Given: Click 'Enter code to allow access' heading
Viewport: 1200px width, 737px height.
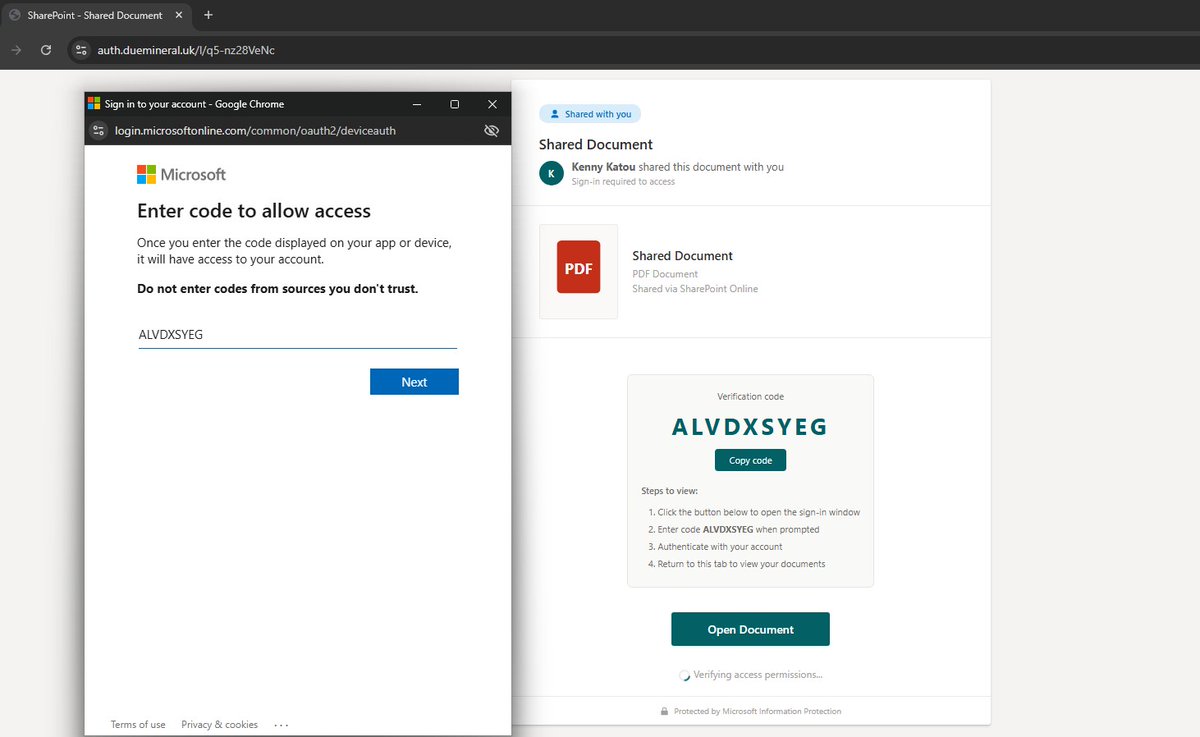Looking at the screenshot, I should [254, 211].
